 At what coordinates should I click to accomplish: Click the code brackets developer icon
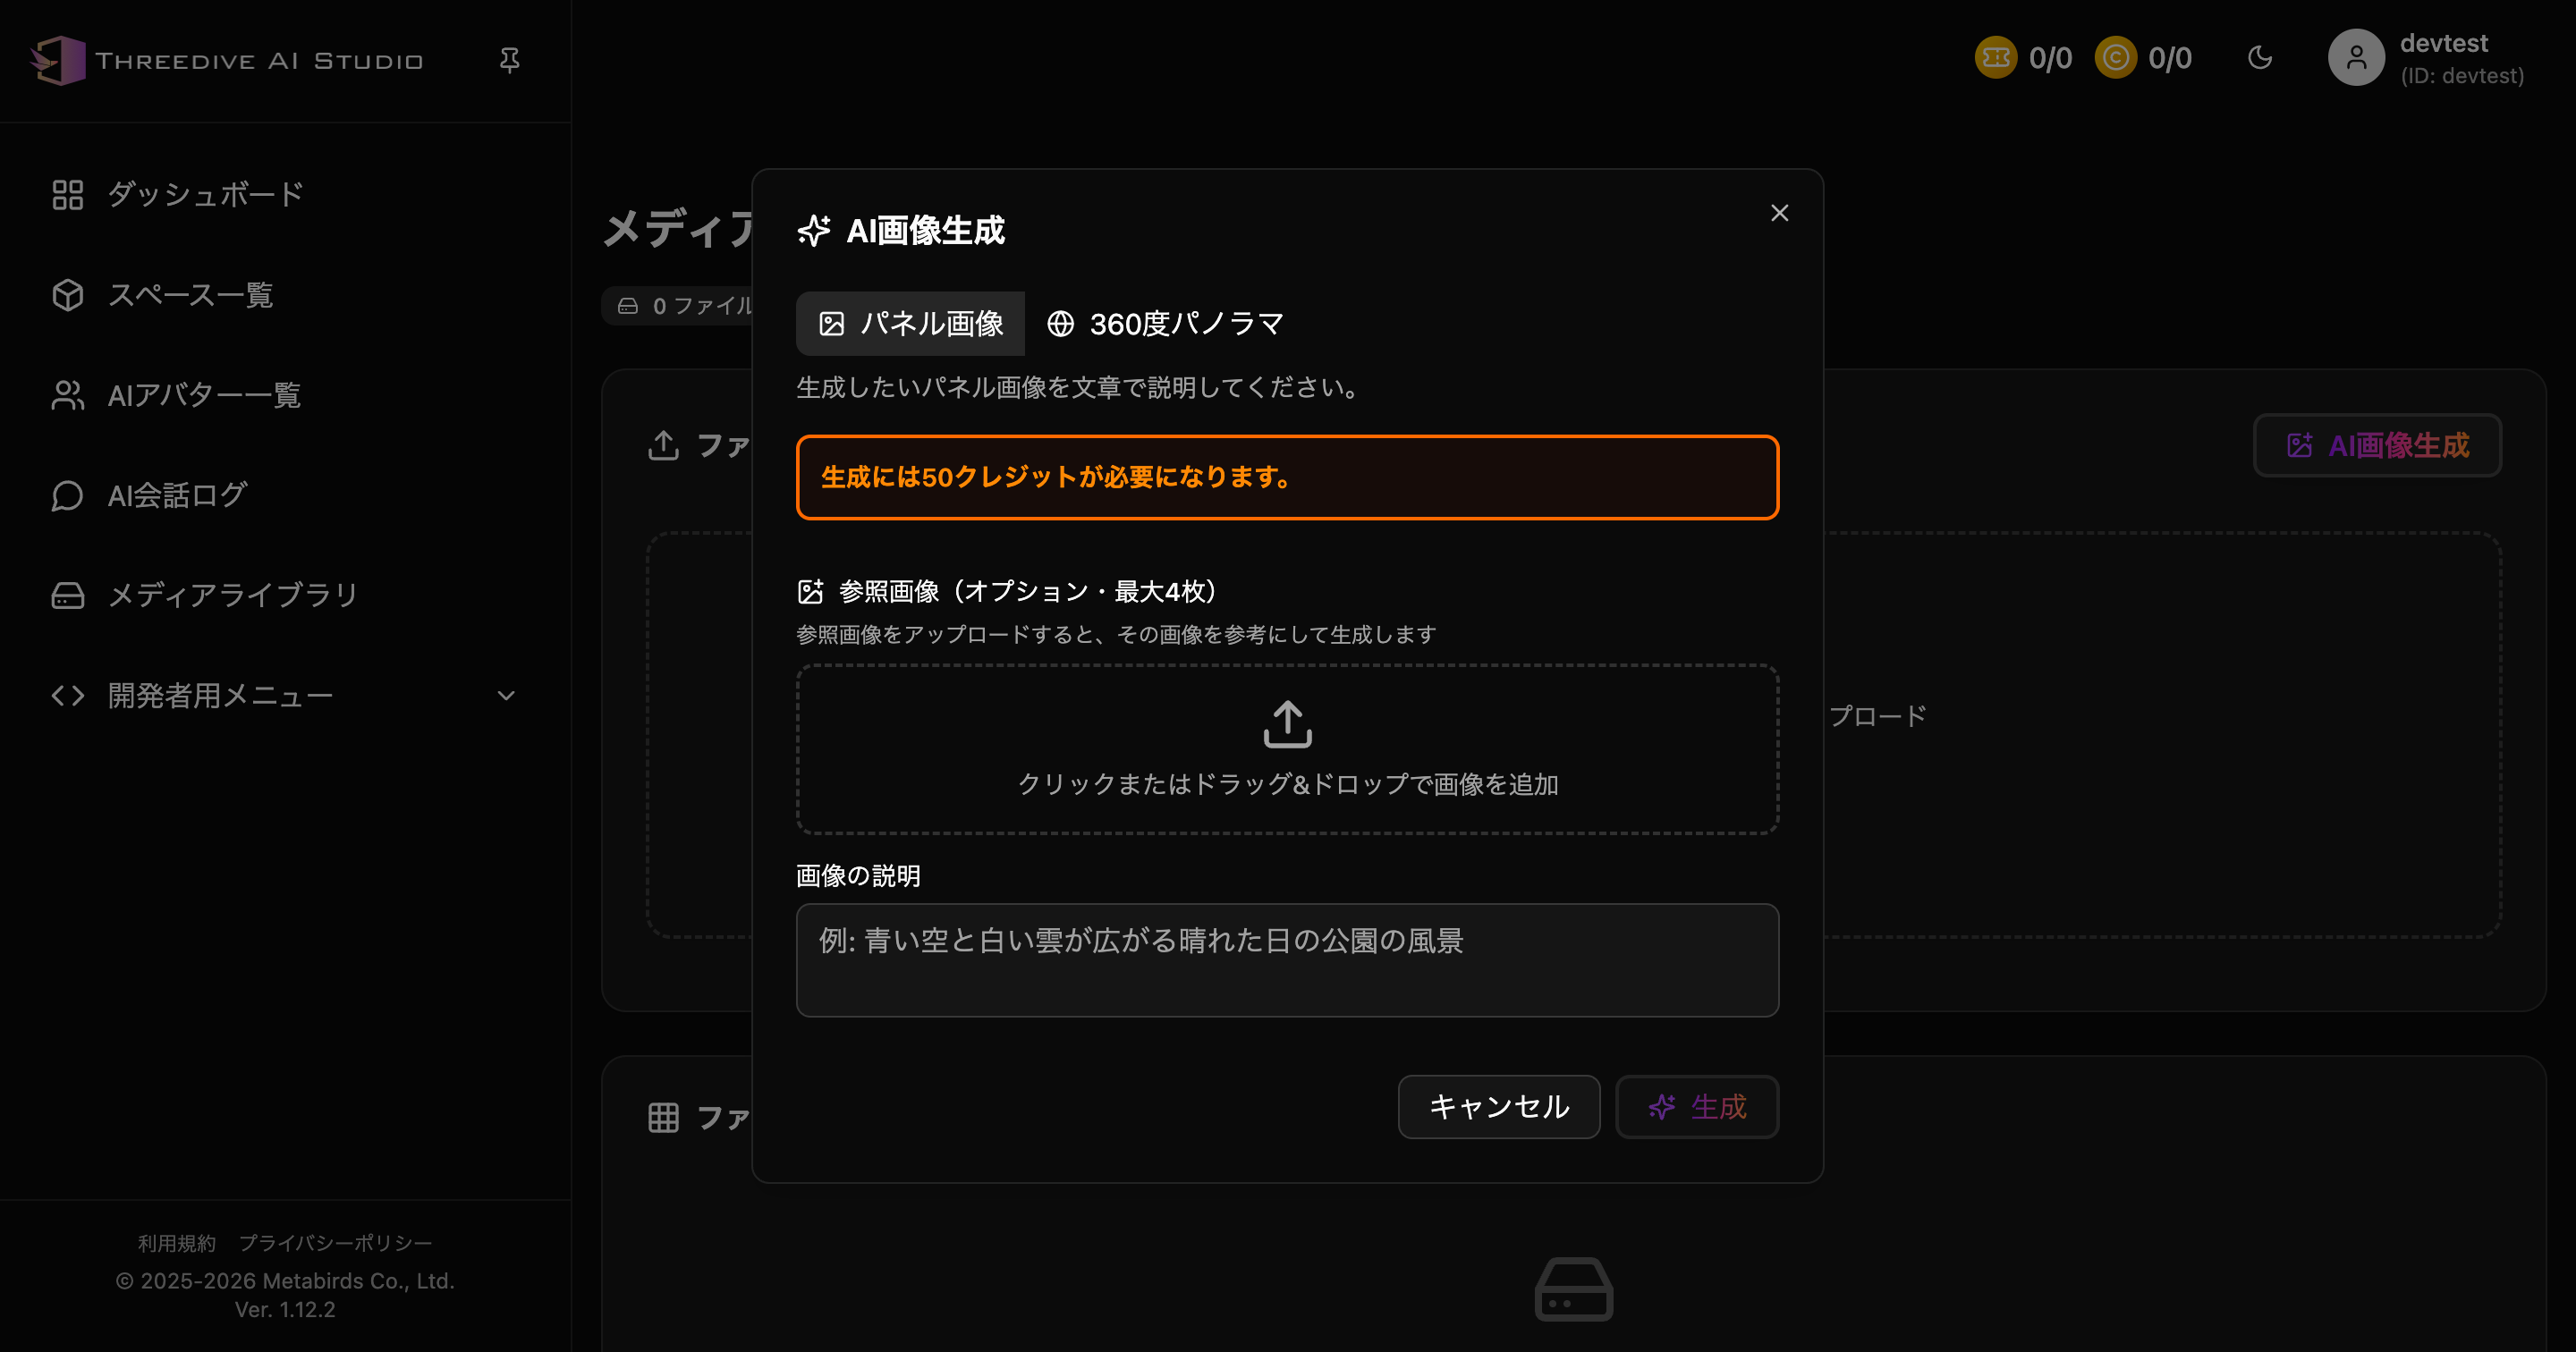pyautogui.click(x=68, y=695)
